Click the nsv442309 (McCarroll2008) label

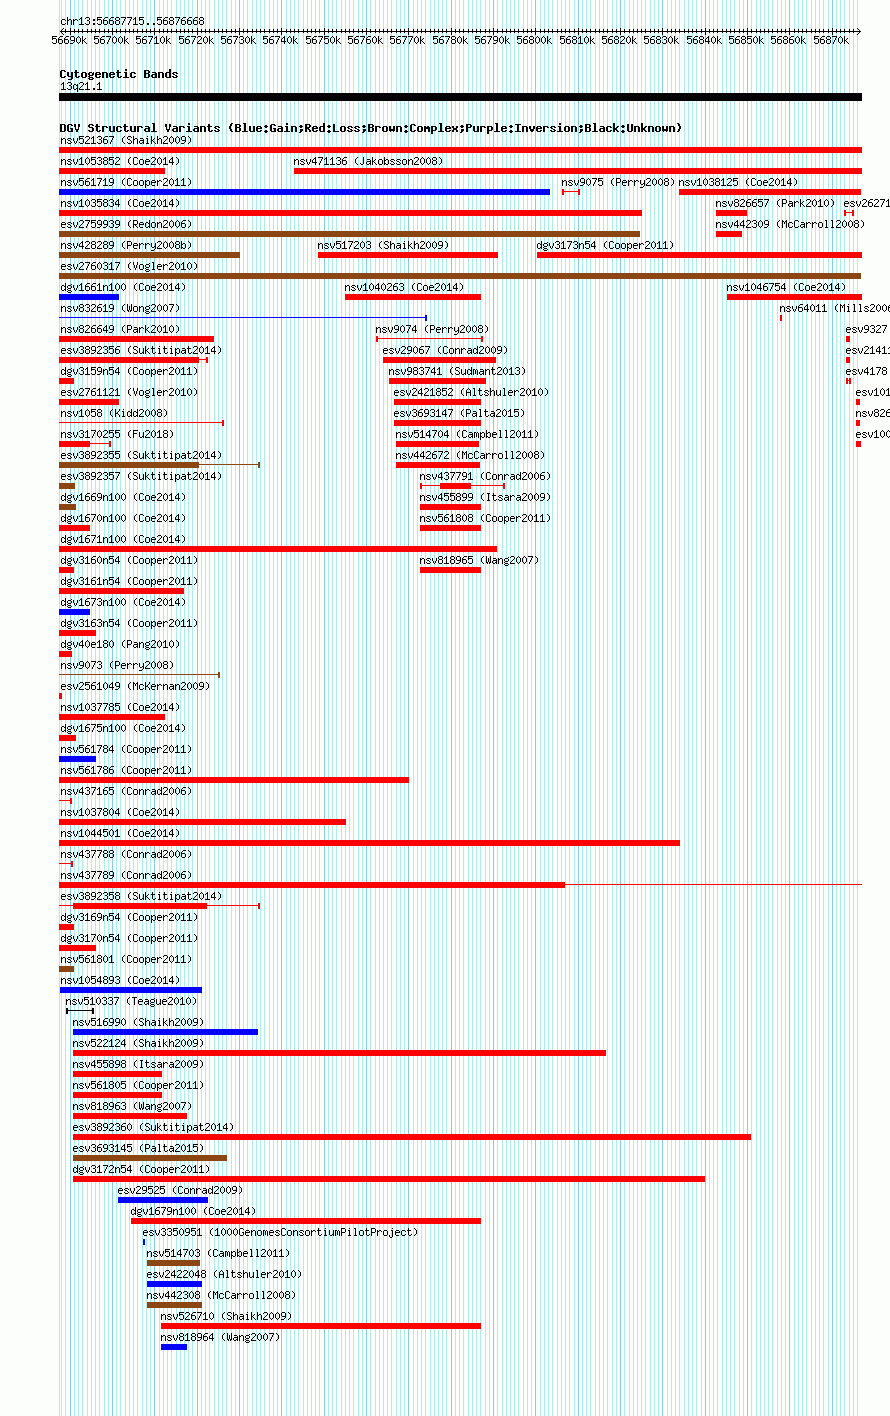click(x=790, y=224)
